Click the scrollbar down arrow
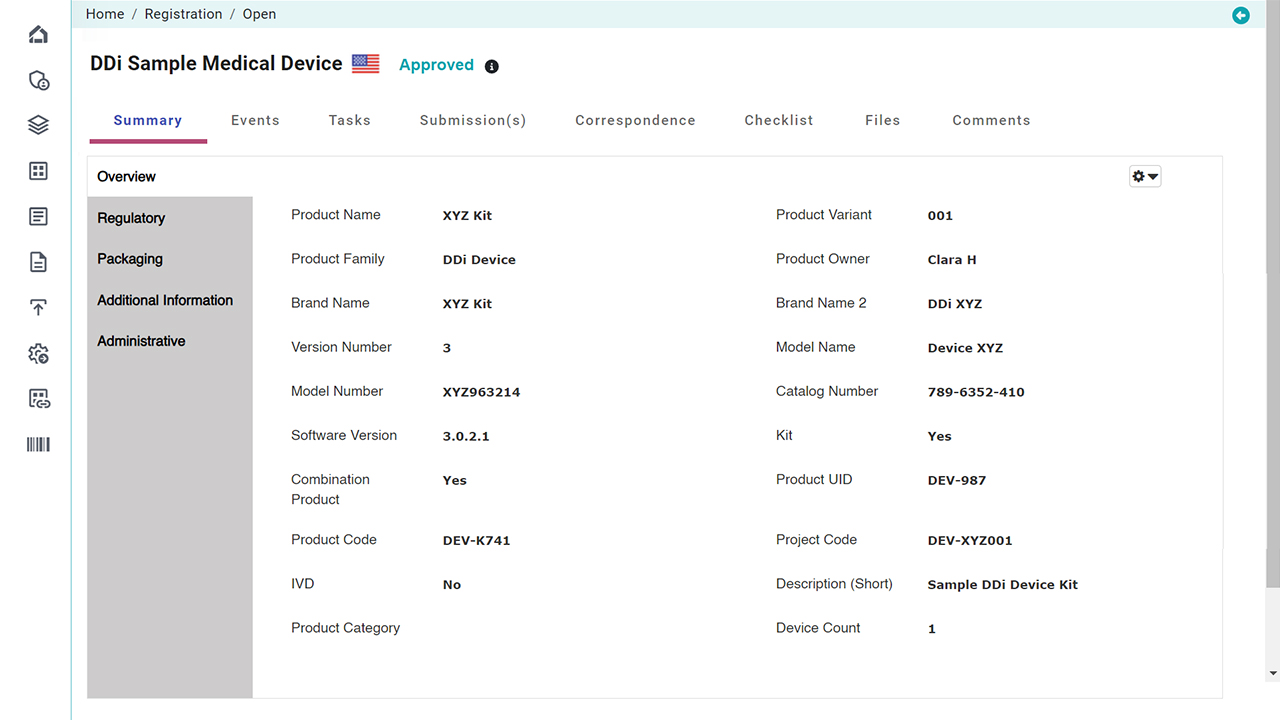The image size is (1280, 720). [x=1272, y=674]
